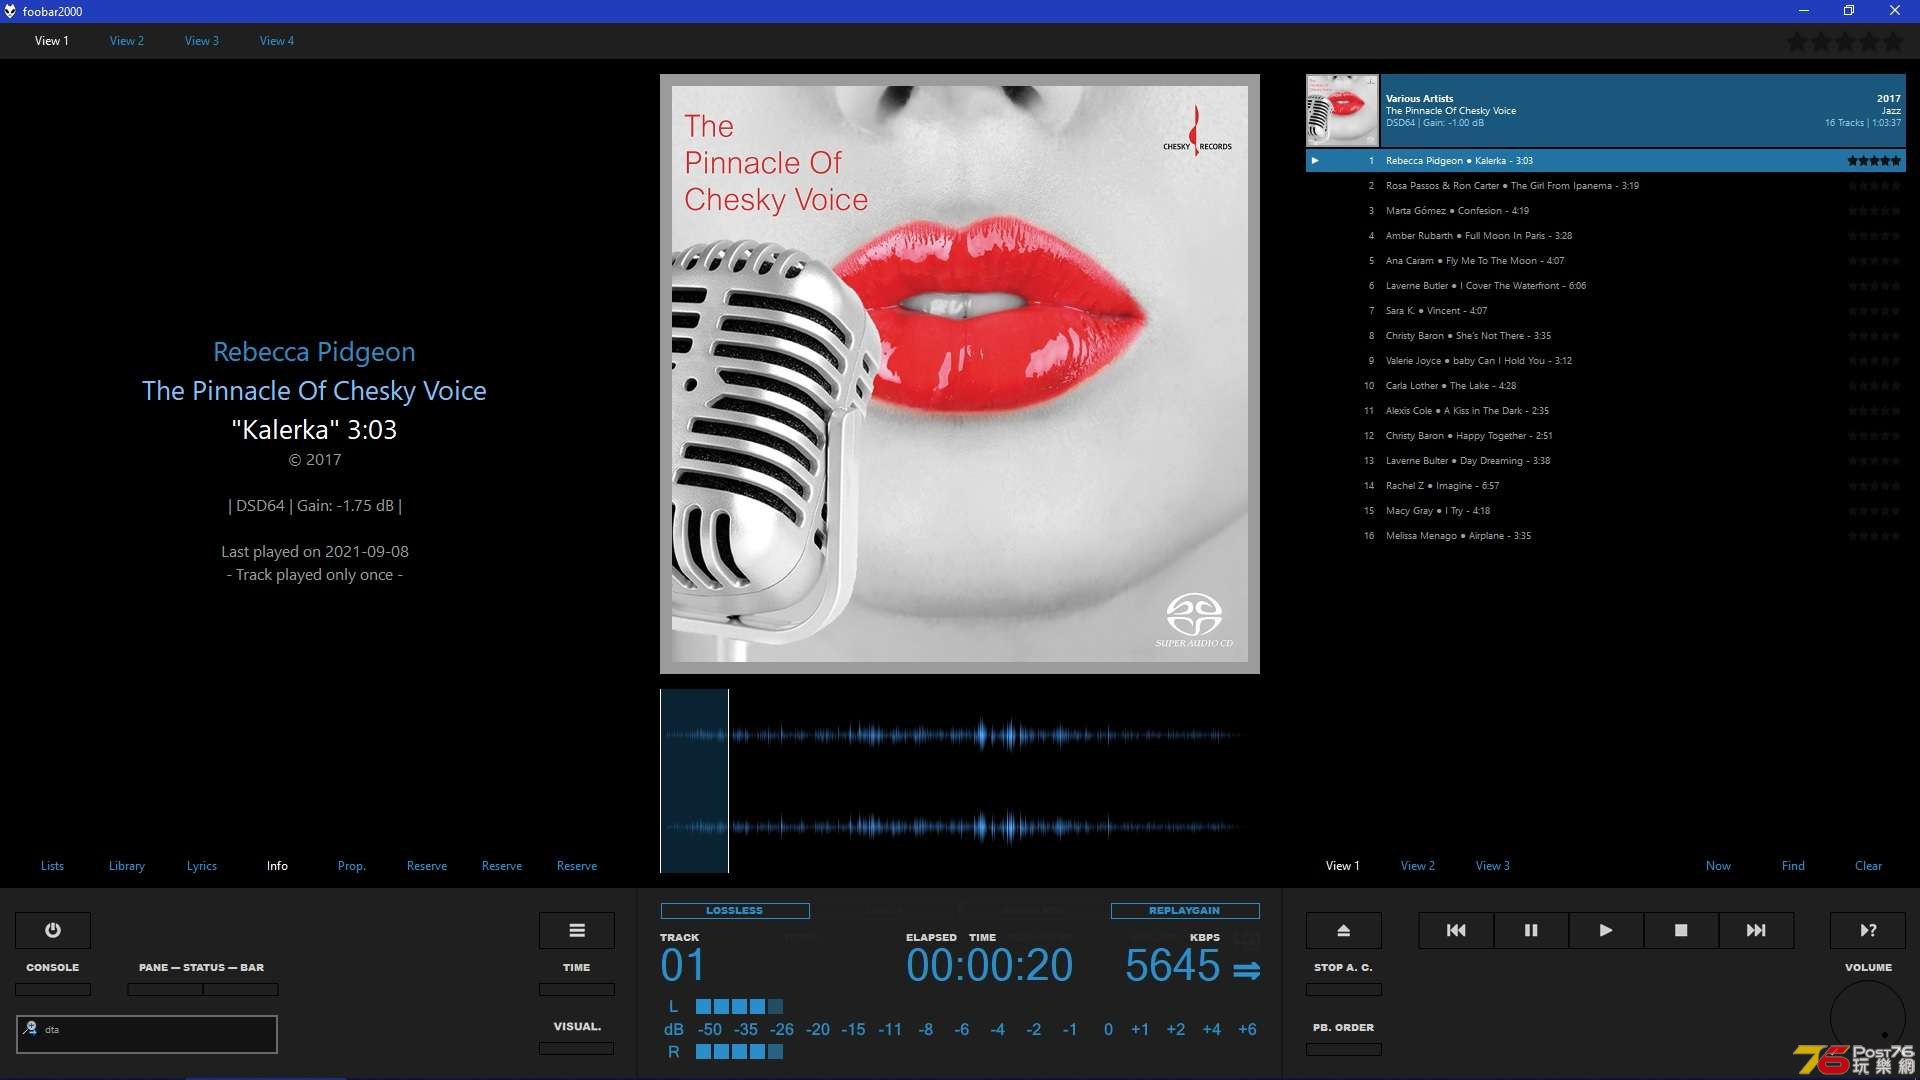Select track 12 Happy Together
Viewport: 1920px width, 1080px height.
pos(1605,436)
